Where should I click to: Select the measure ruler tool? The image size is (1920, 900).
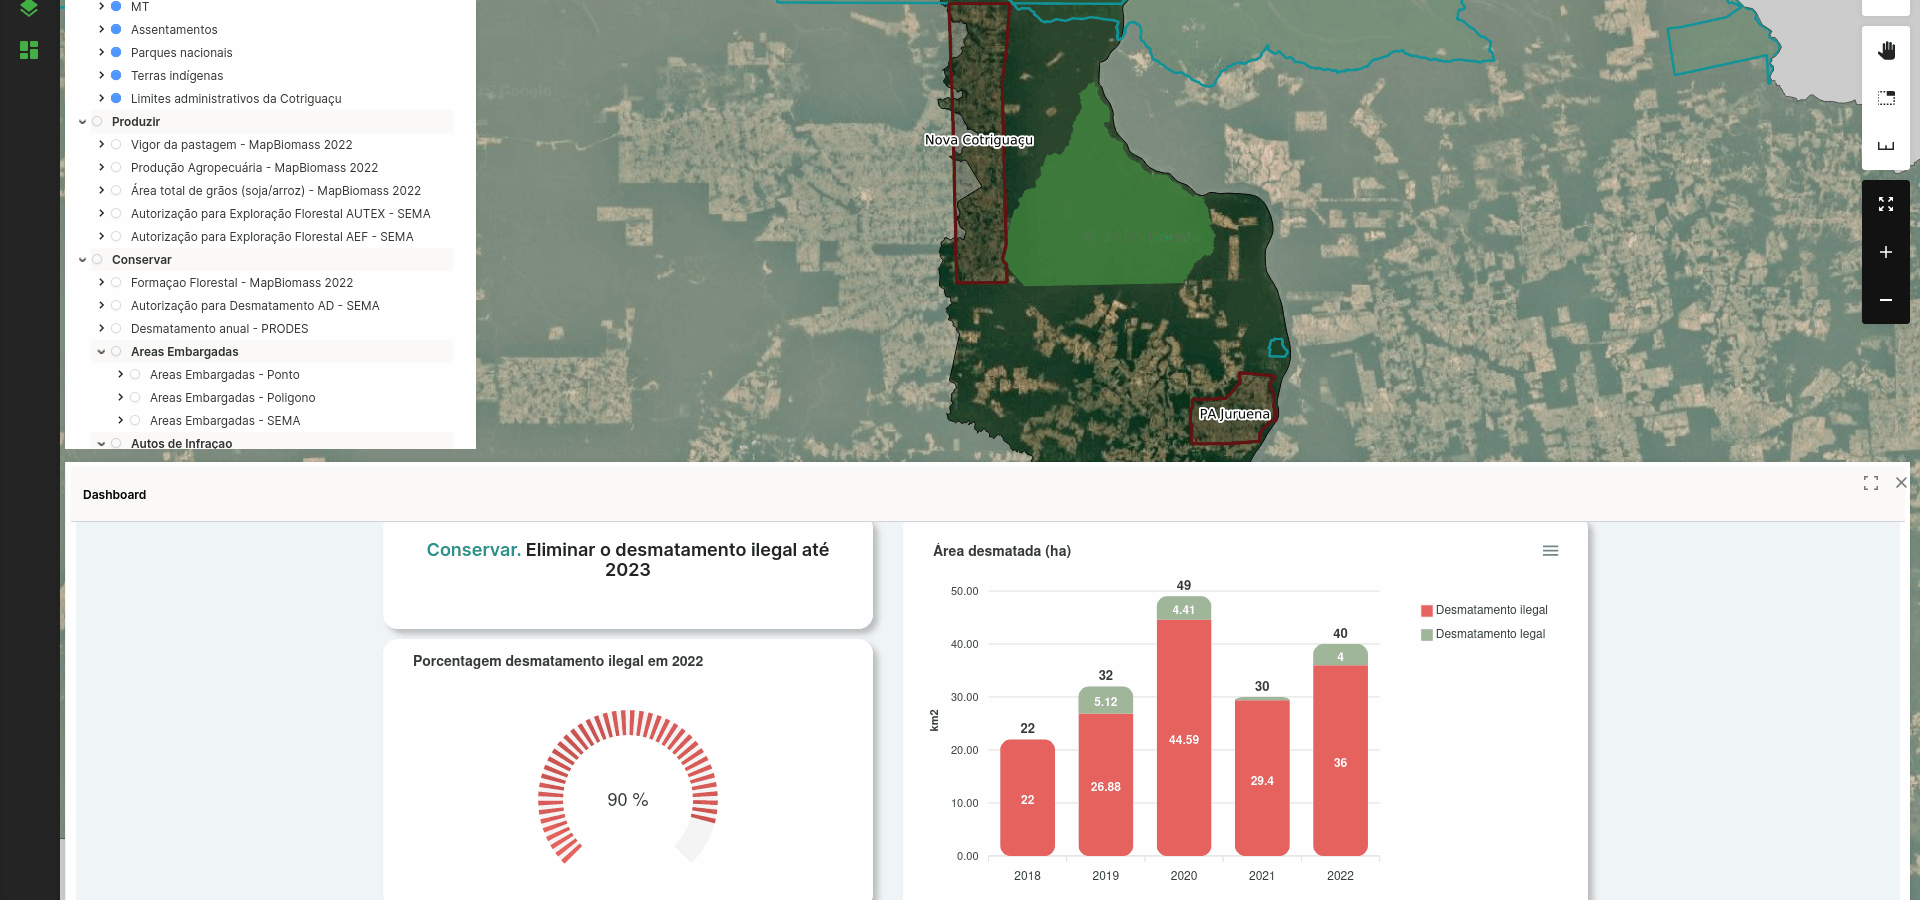coord(1886,146)
